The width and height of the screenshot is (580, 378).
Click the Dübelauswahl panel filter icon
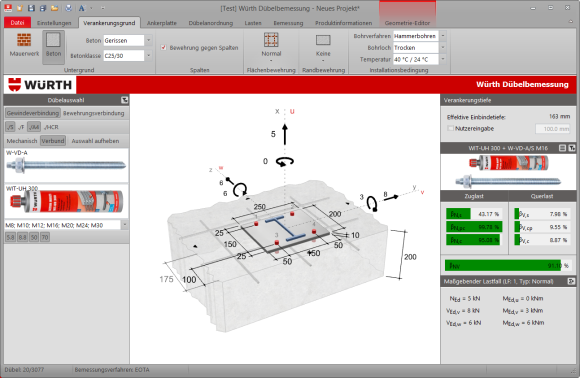[124, 100]
